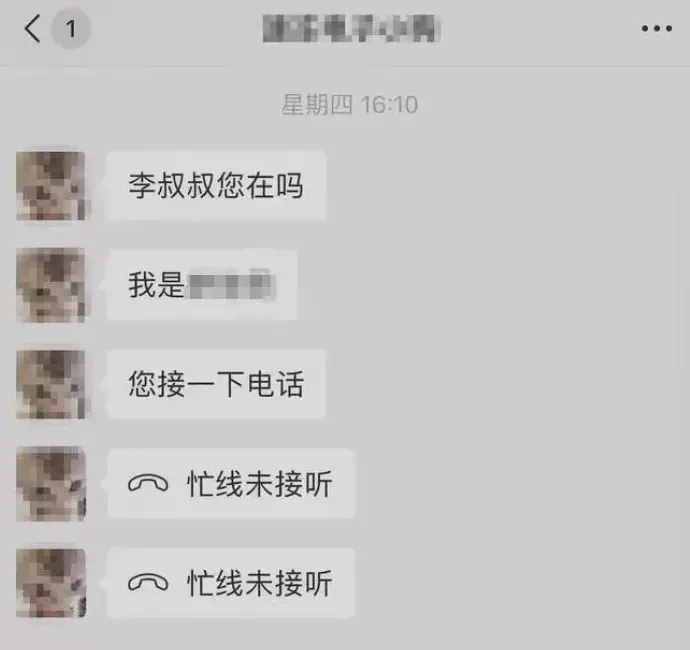690x650 pixels.
Task: Tap the unread count badge showing 1
Action: click(71, 29)
